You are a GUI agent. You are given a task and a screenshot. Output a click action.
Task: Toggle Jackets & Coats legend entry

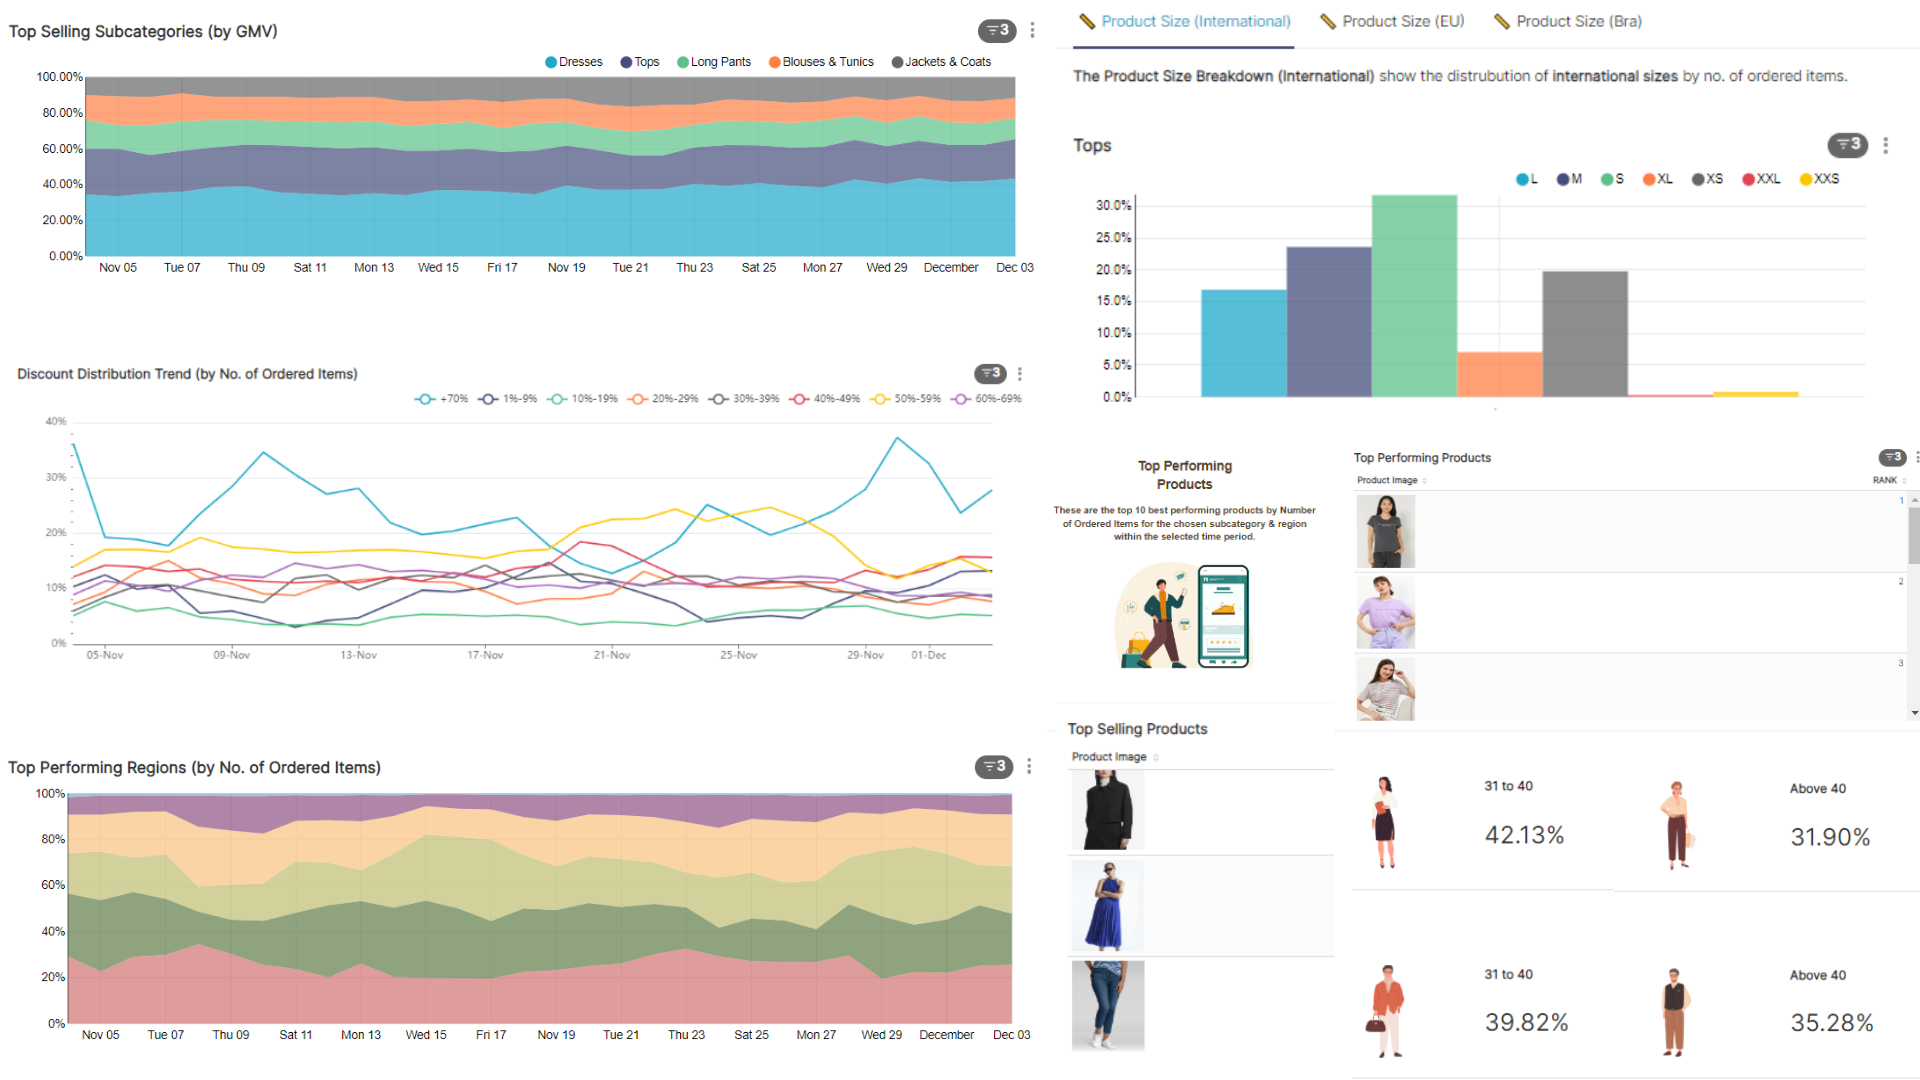[x=940, y=62]
